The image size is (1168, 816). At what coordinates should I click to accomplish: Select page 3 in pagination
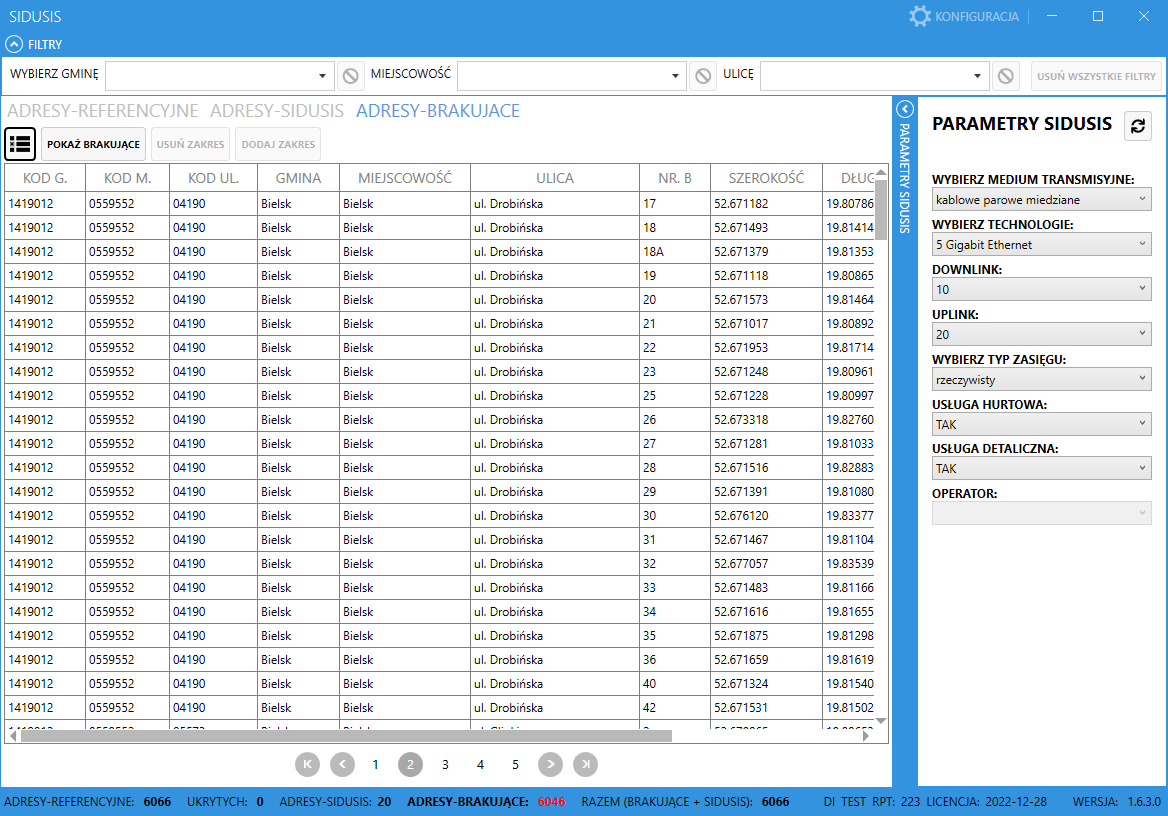(x=445, y=764)
